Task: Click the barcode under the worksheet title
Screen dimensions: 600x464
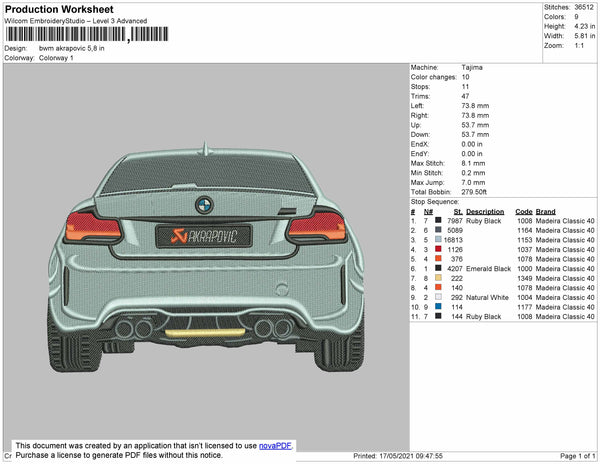Action: pos(86,34)
